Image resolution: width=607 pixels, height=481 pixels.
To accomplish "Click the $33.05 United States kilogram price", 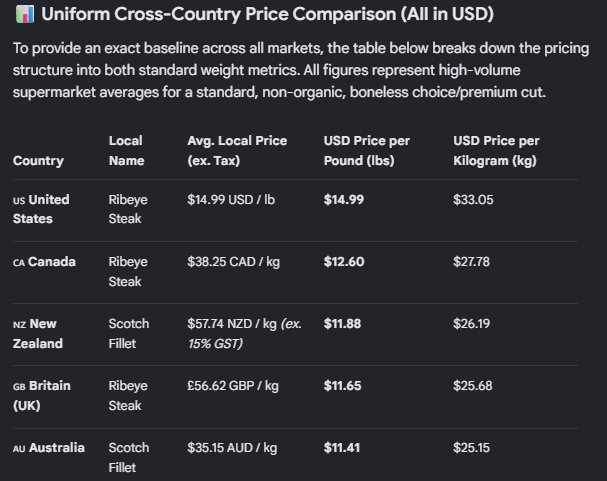I will click(x=473, y=200).
